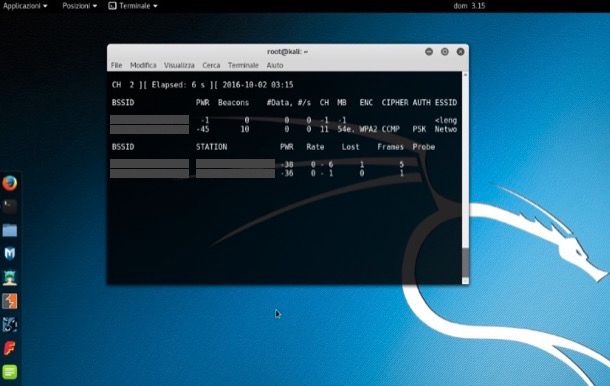Click the 54e. MB value

[346, 129]
